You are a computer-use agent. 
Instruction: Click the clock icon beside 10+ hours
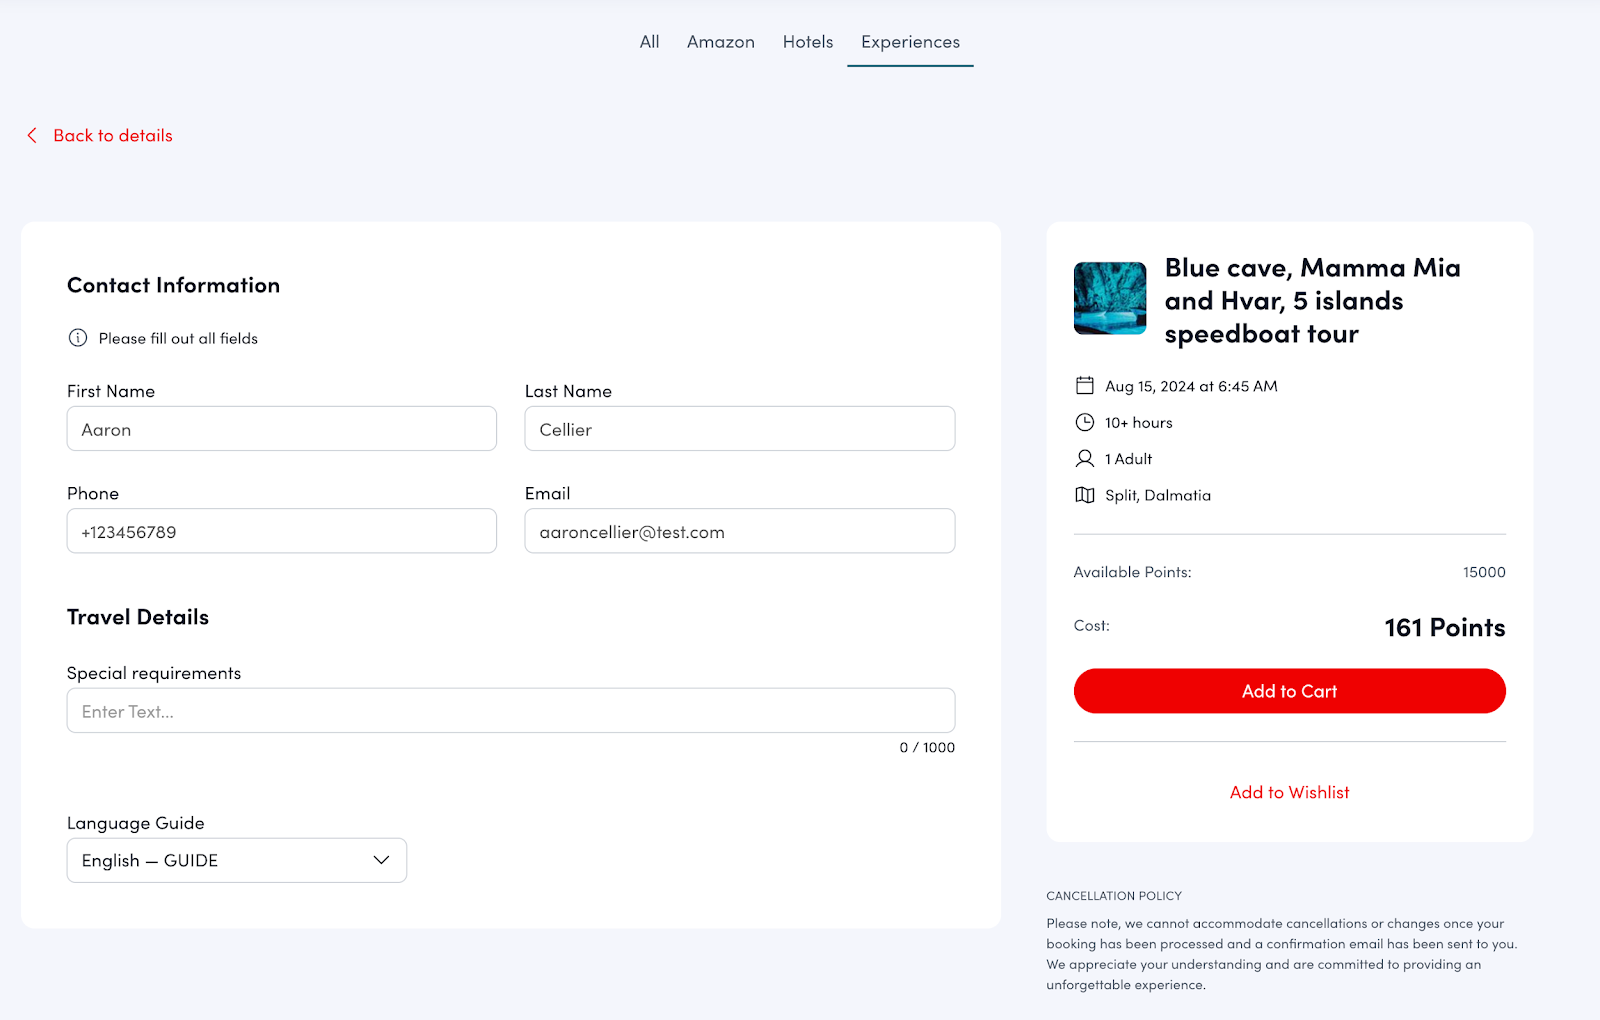(1084, 422)
